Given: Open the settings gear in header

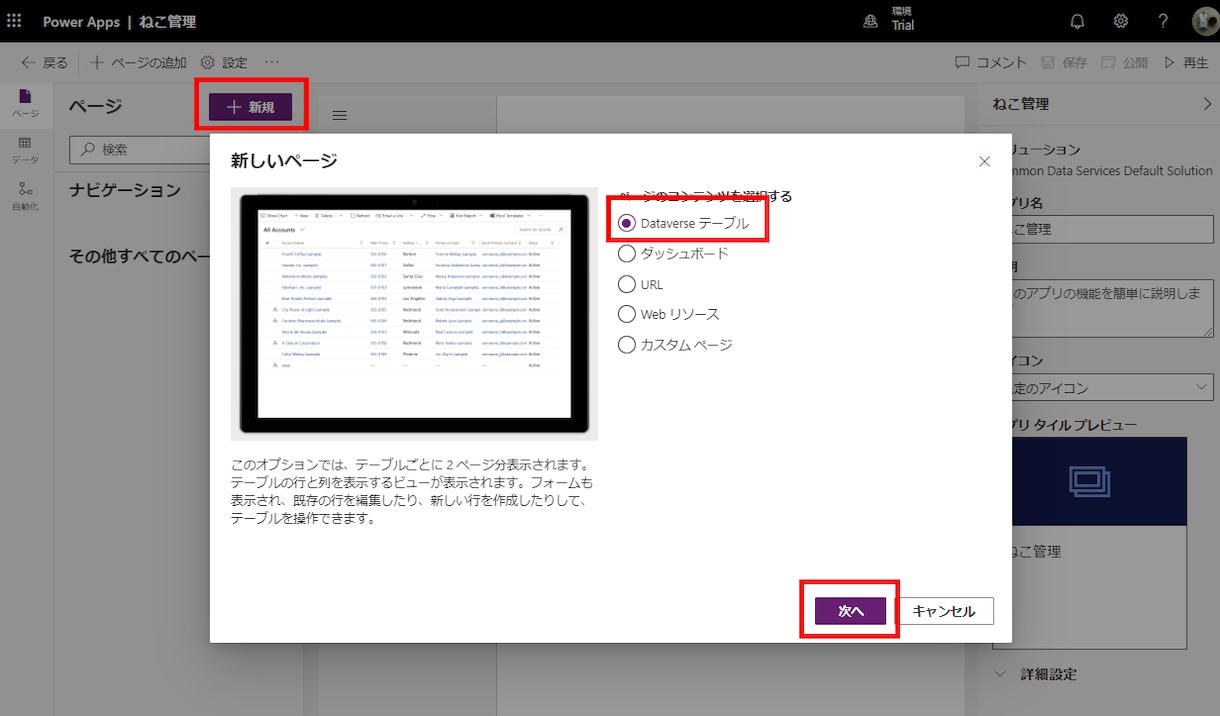Looking at the screenshot, I should [x=1121, y=21].
